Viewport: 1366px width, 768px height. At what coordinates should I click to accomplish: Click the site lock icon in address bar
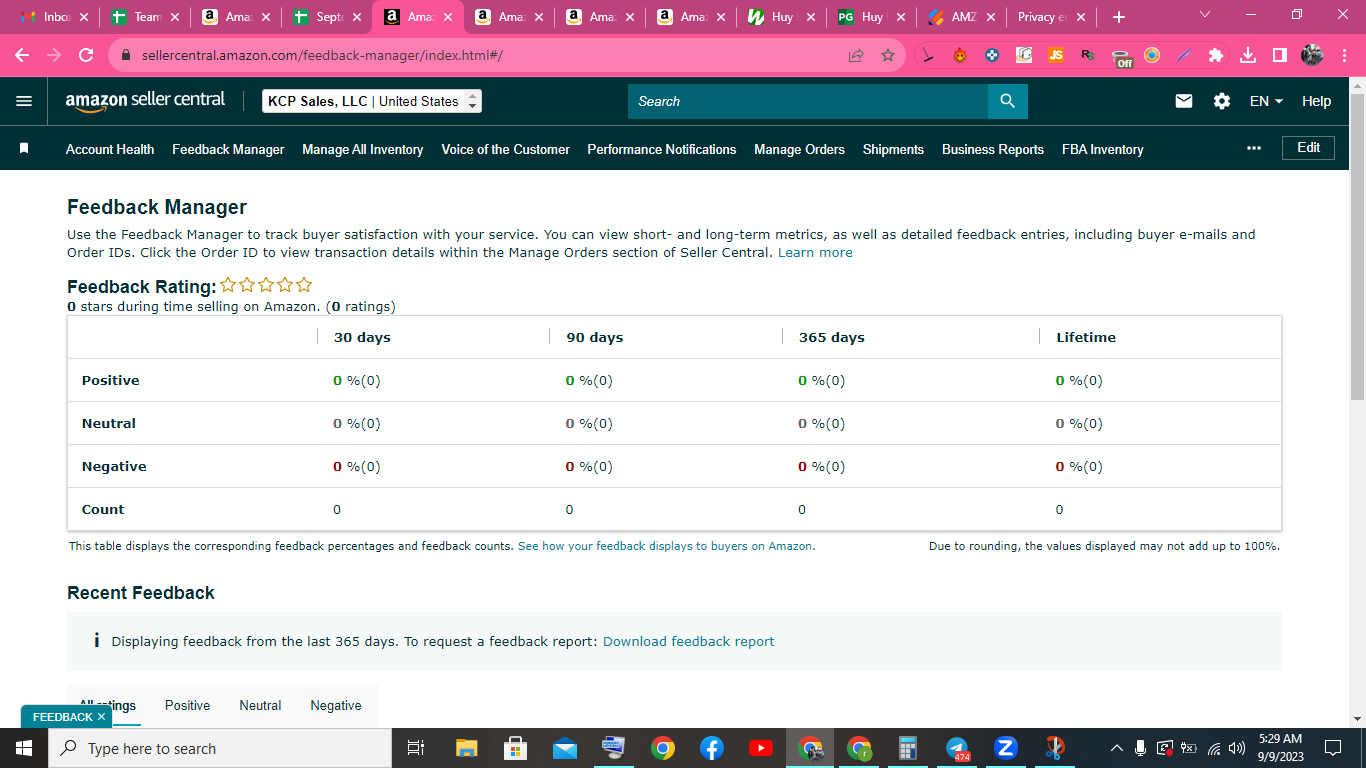point(126,56)
